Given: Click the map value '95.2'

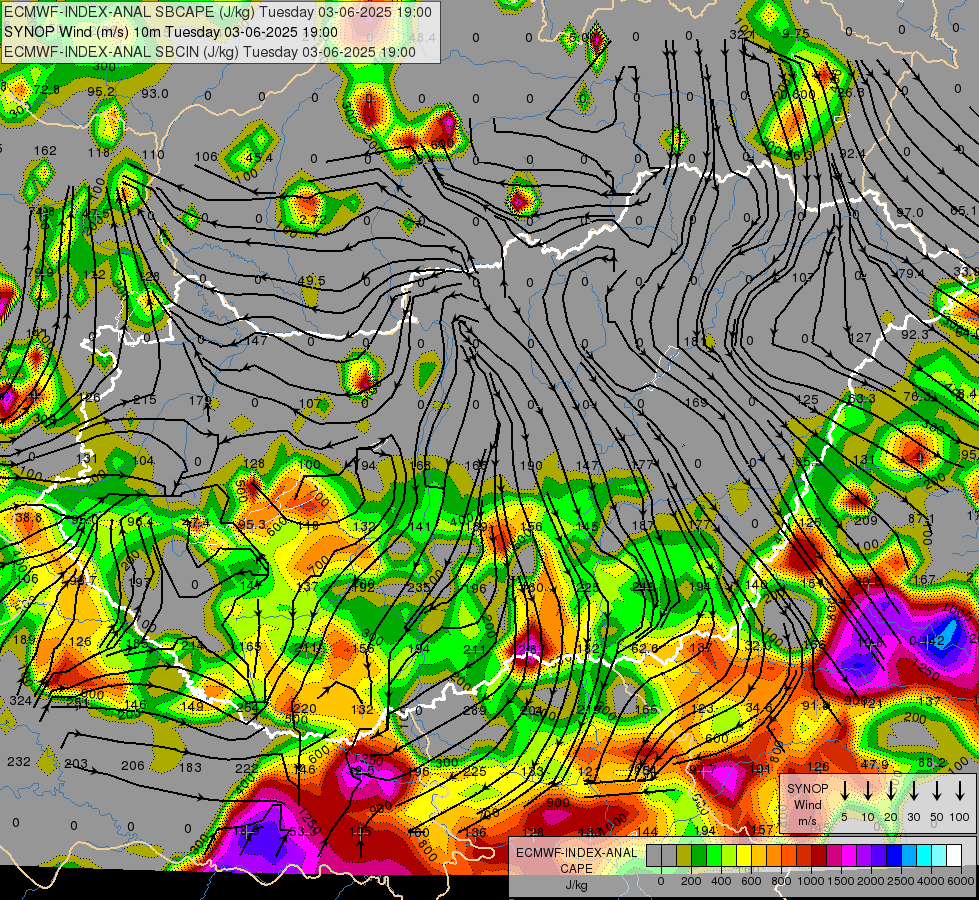Looking at the screenshot, I should (101, 91).
